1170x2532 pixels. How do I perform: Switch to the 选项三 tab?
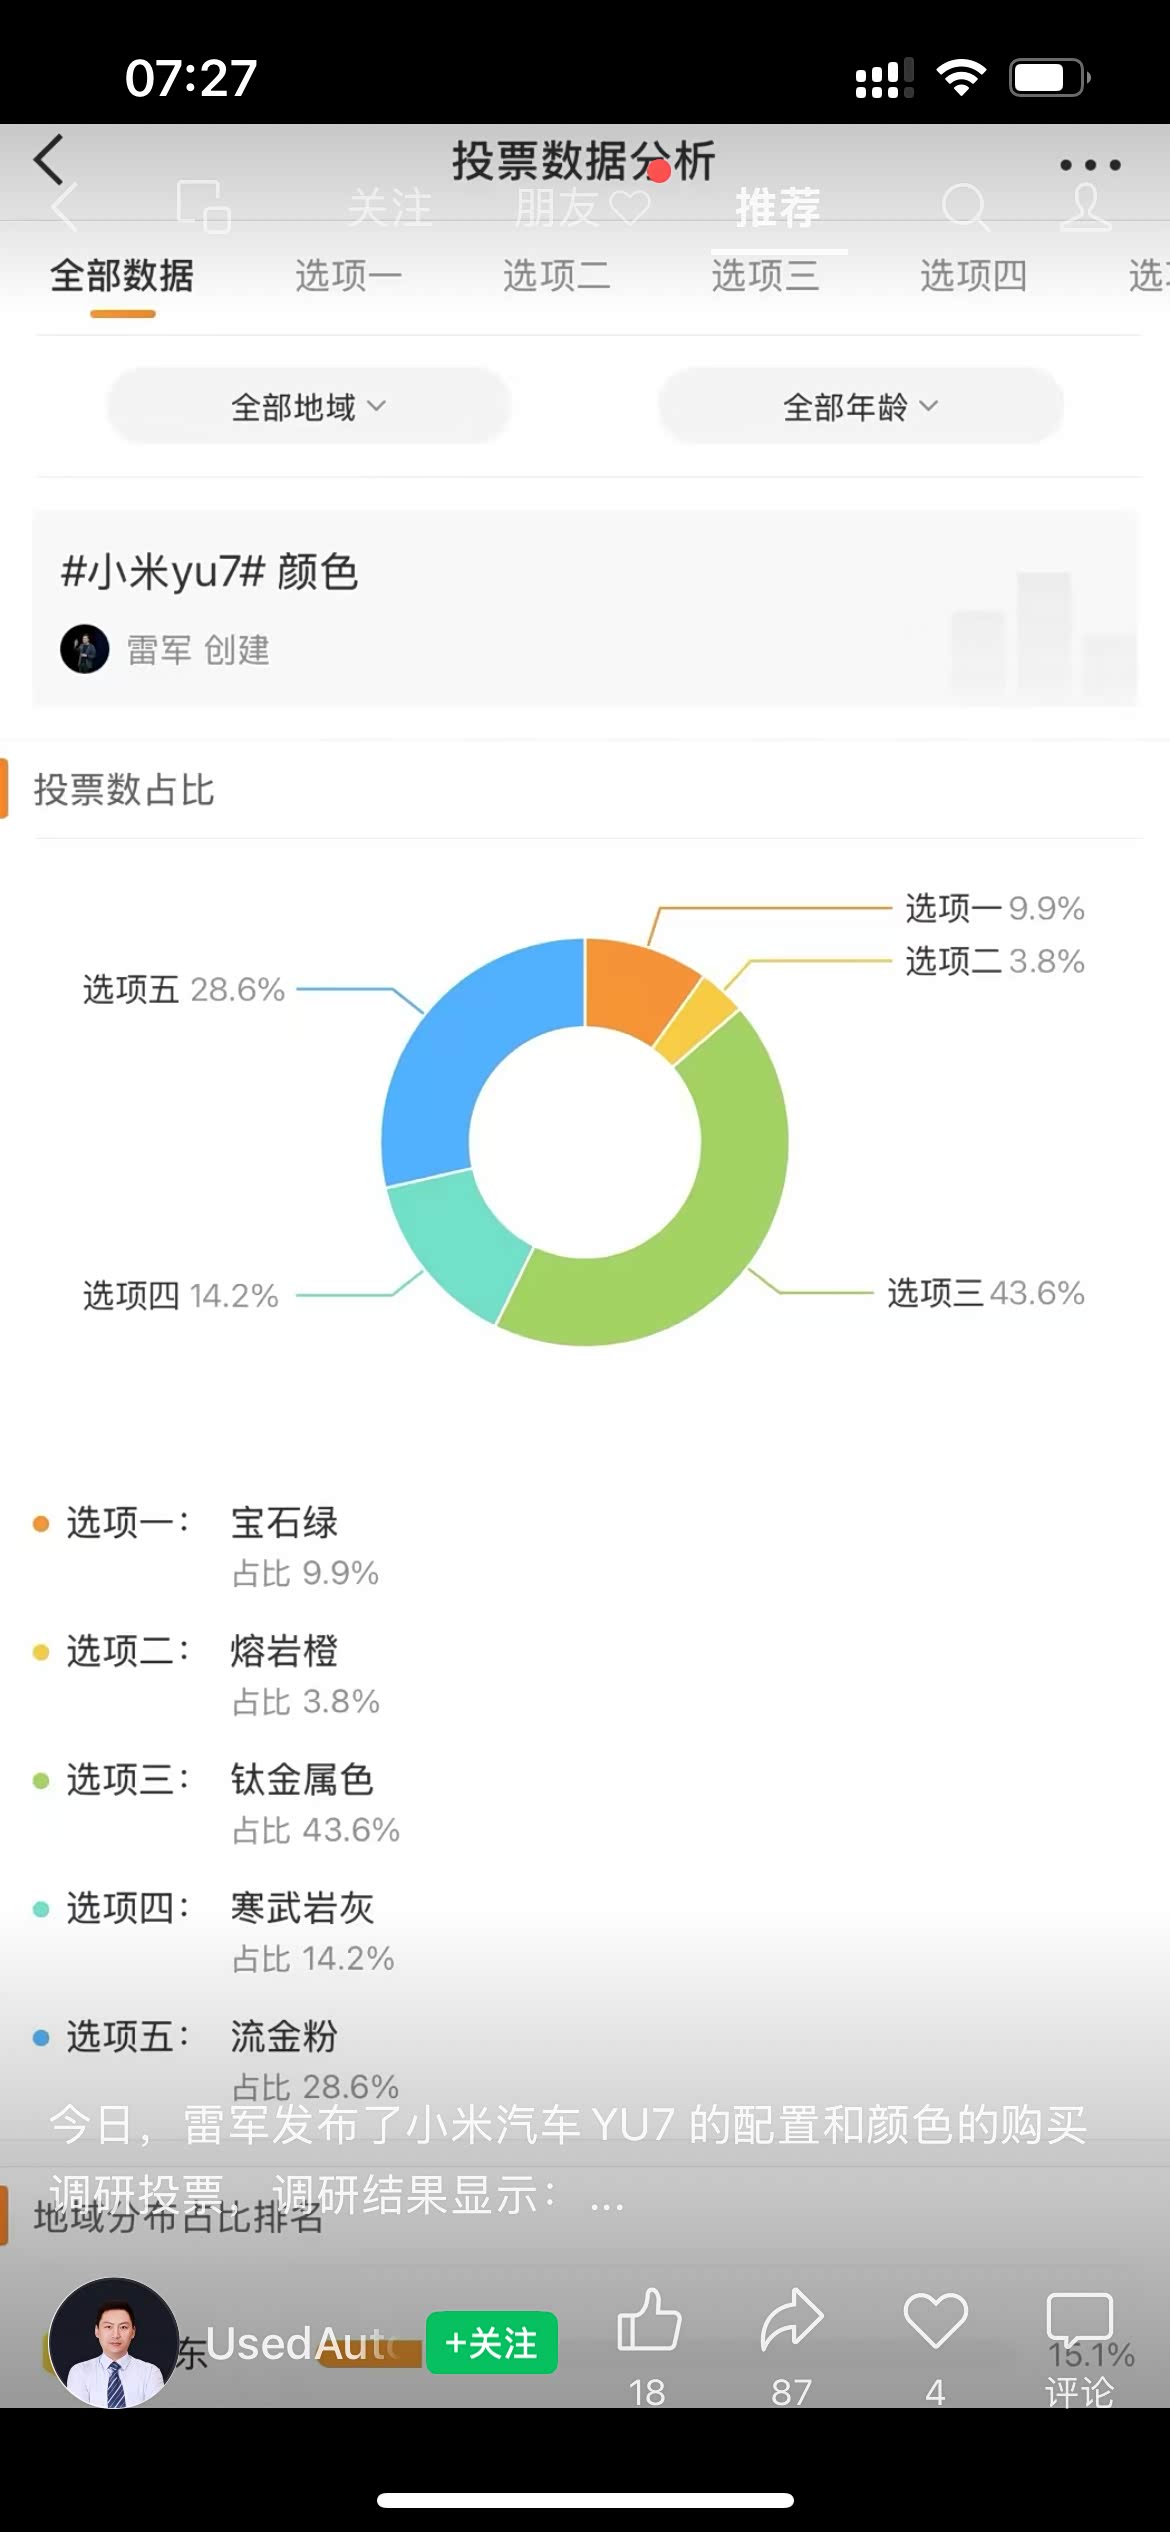(765, 276)
